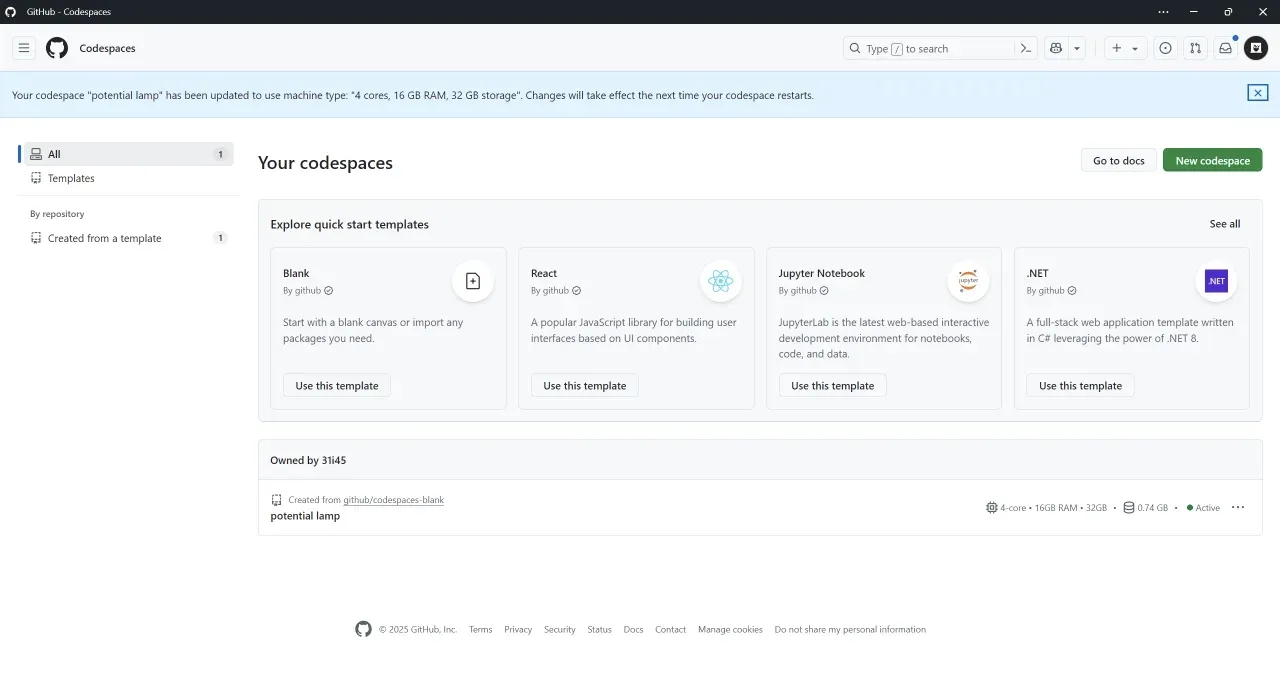Open user profile avatar menu
The image size is (1280, 684).
click(x=1256, y=48)
